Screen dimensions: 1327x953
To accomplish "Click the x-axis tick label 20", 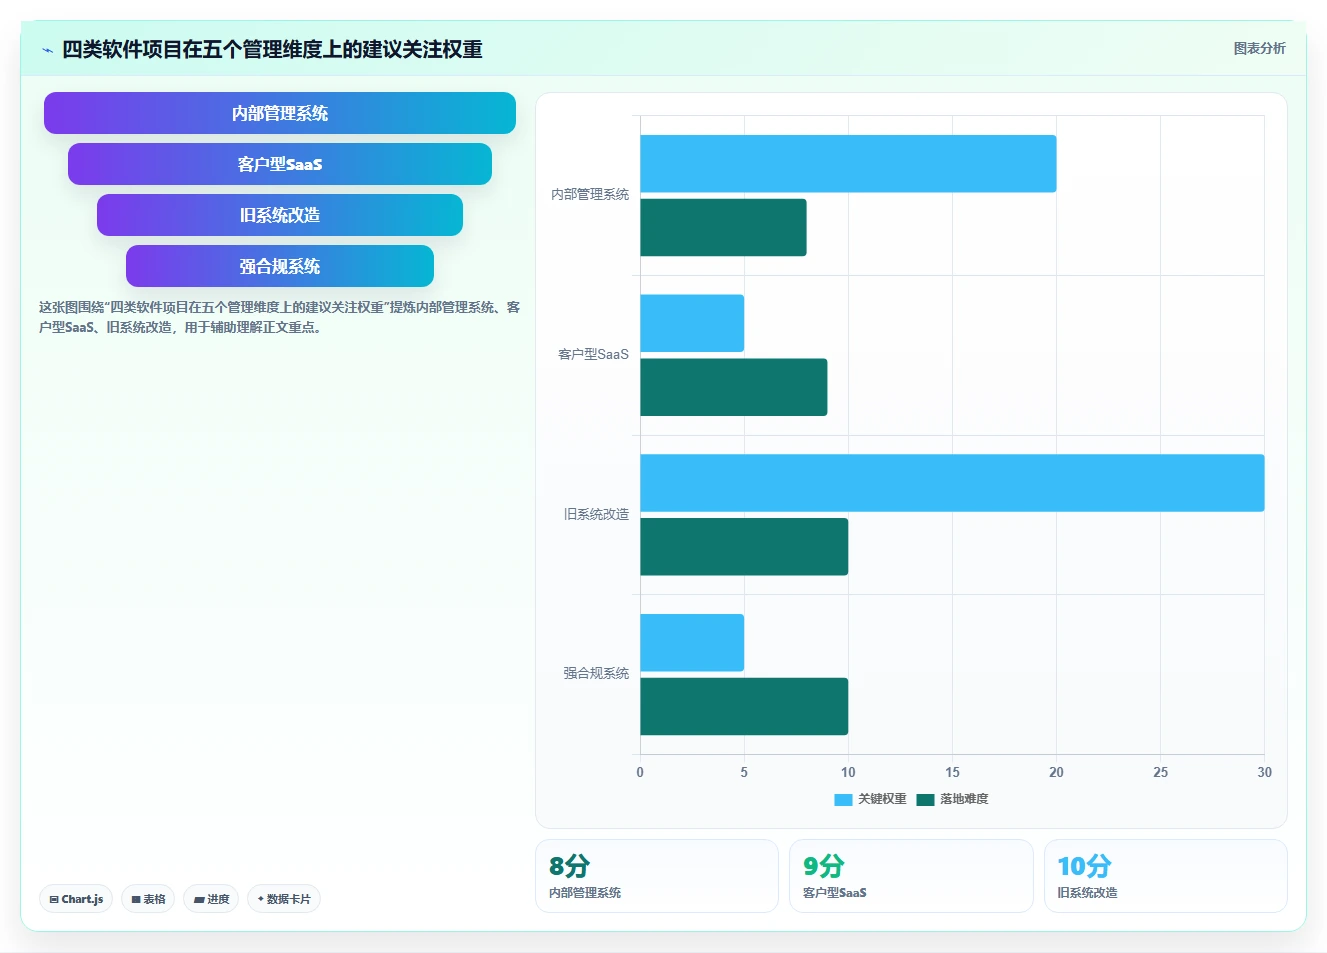I will pos(1056,772).
